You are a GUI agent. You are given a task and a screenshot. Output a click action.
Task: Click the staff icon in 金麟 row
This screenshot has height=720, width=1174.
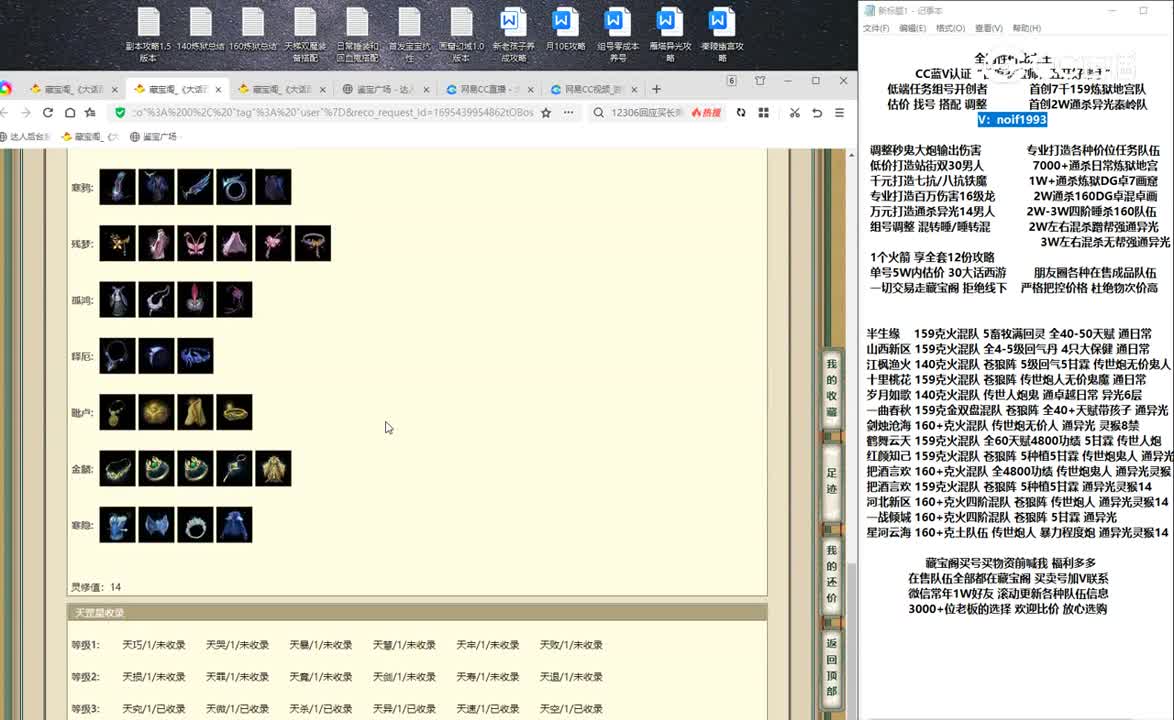[234, 469]
